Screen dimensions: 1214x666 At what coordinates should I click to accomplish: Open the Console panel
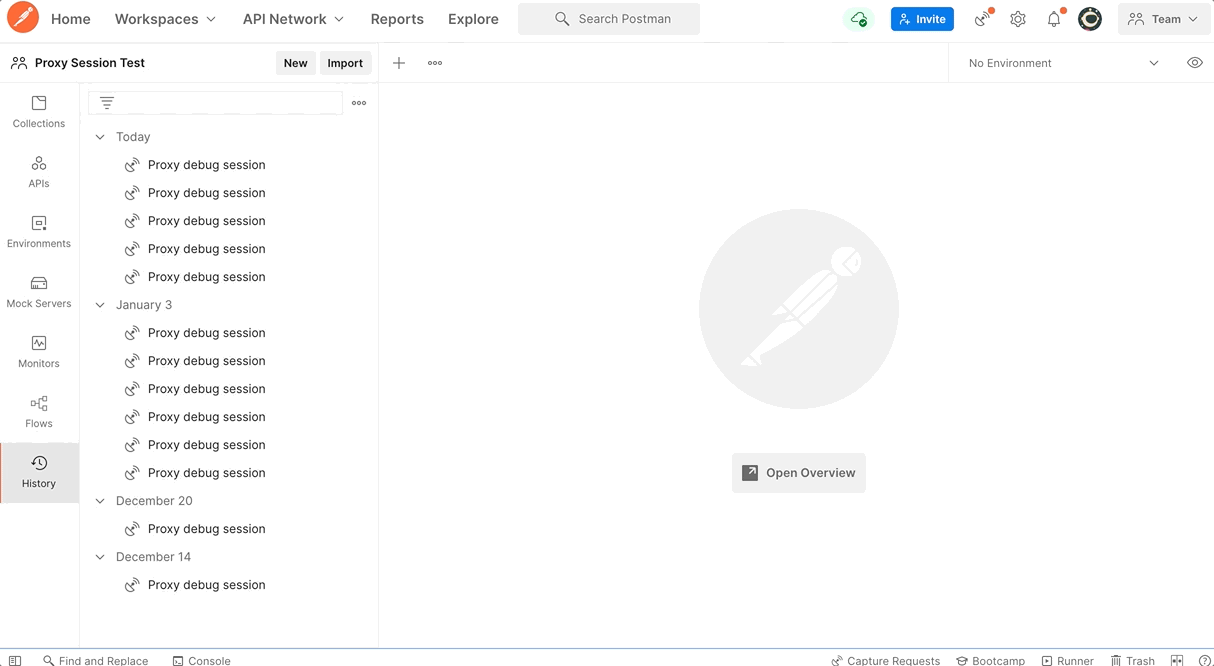click(x=201, y=660)
